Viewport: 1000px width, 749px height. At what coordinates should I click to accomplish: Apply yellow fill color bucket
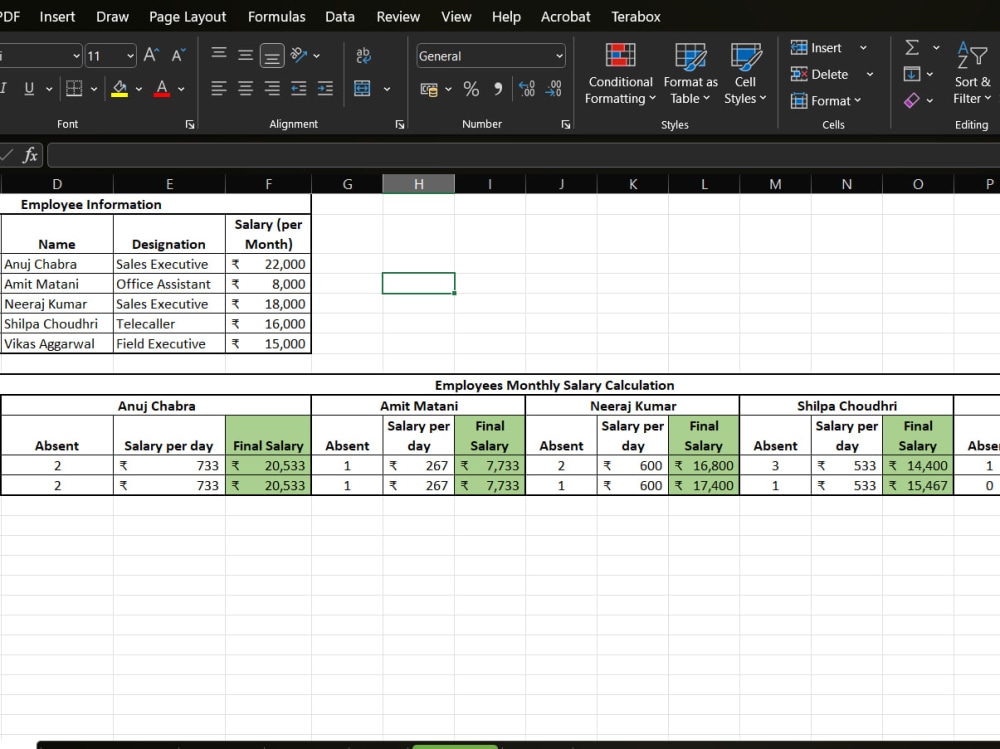[119, 89]
